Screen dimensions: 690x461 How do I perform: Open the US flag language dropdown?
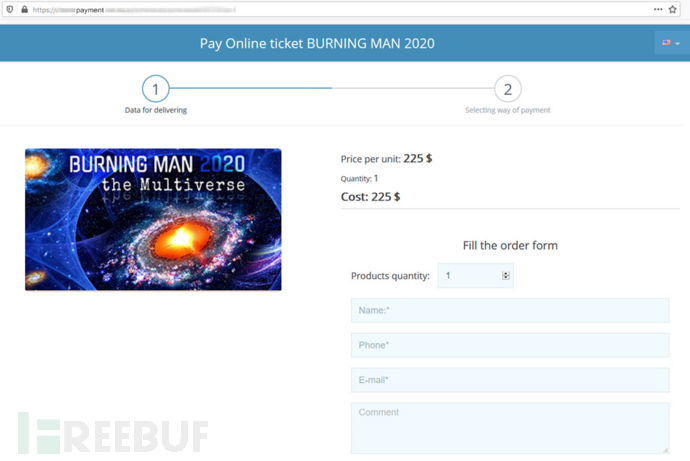click(671, 43)
